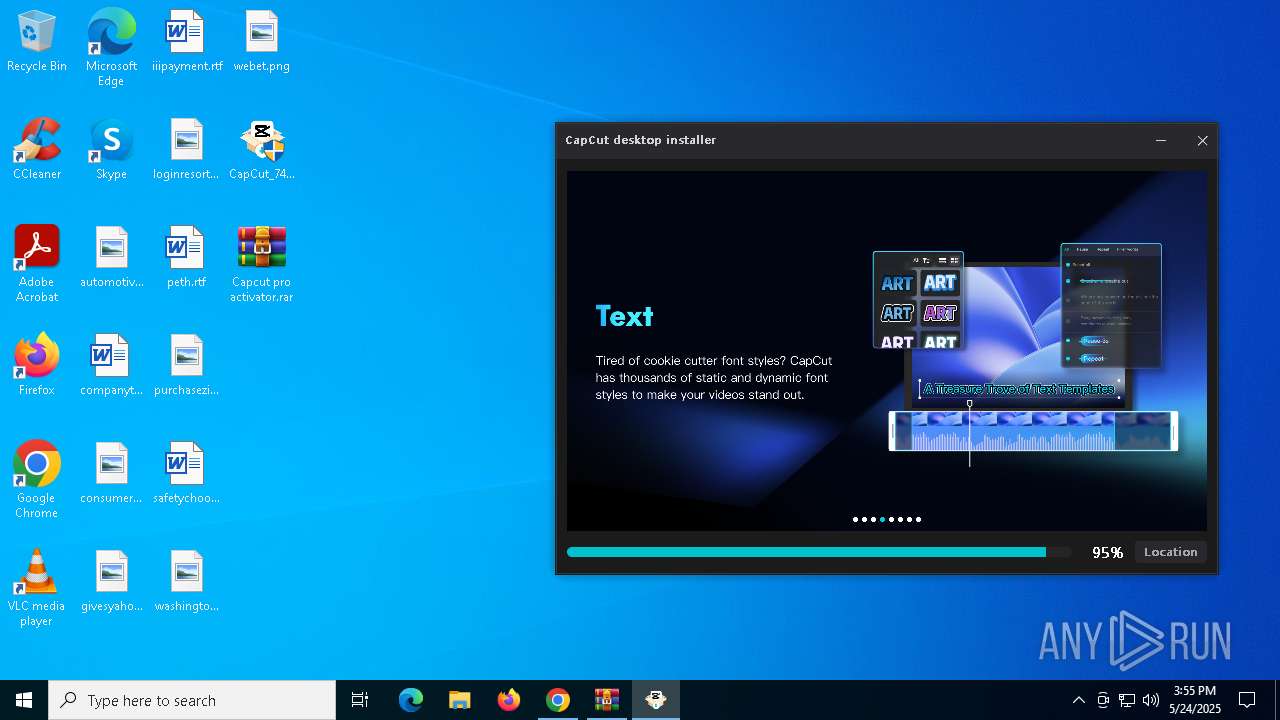
Task: Select the companyt Word document icon
Action: click(111, 365)
